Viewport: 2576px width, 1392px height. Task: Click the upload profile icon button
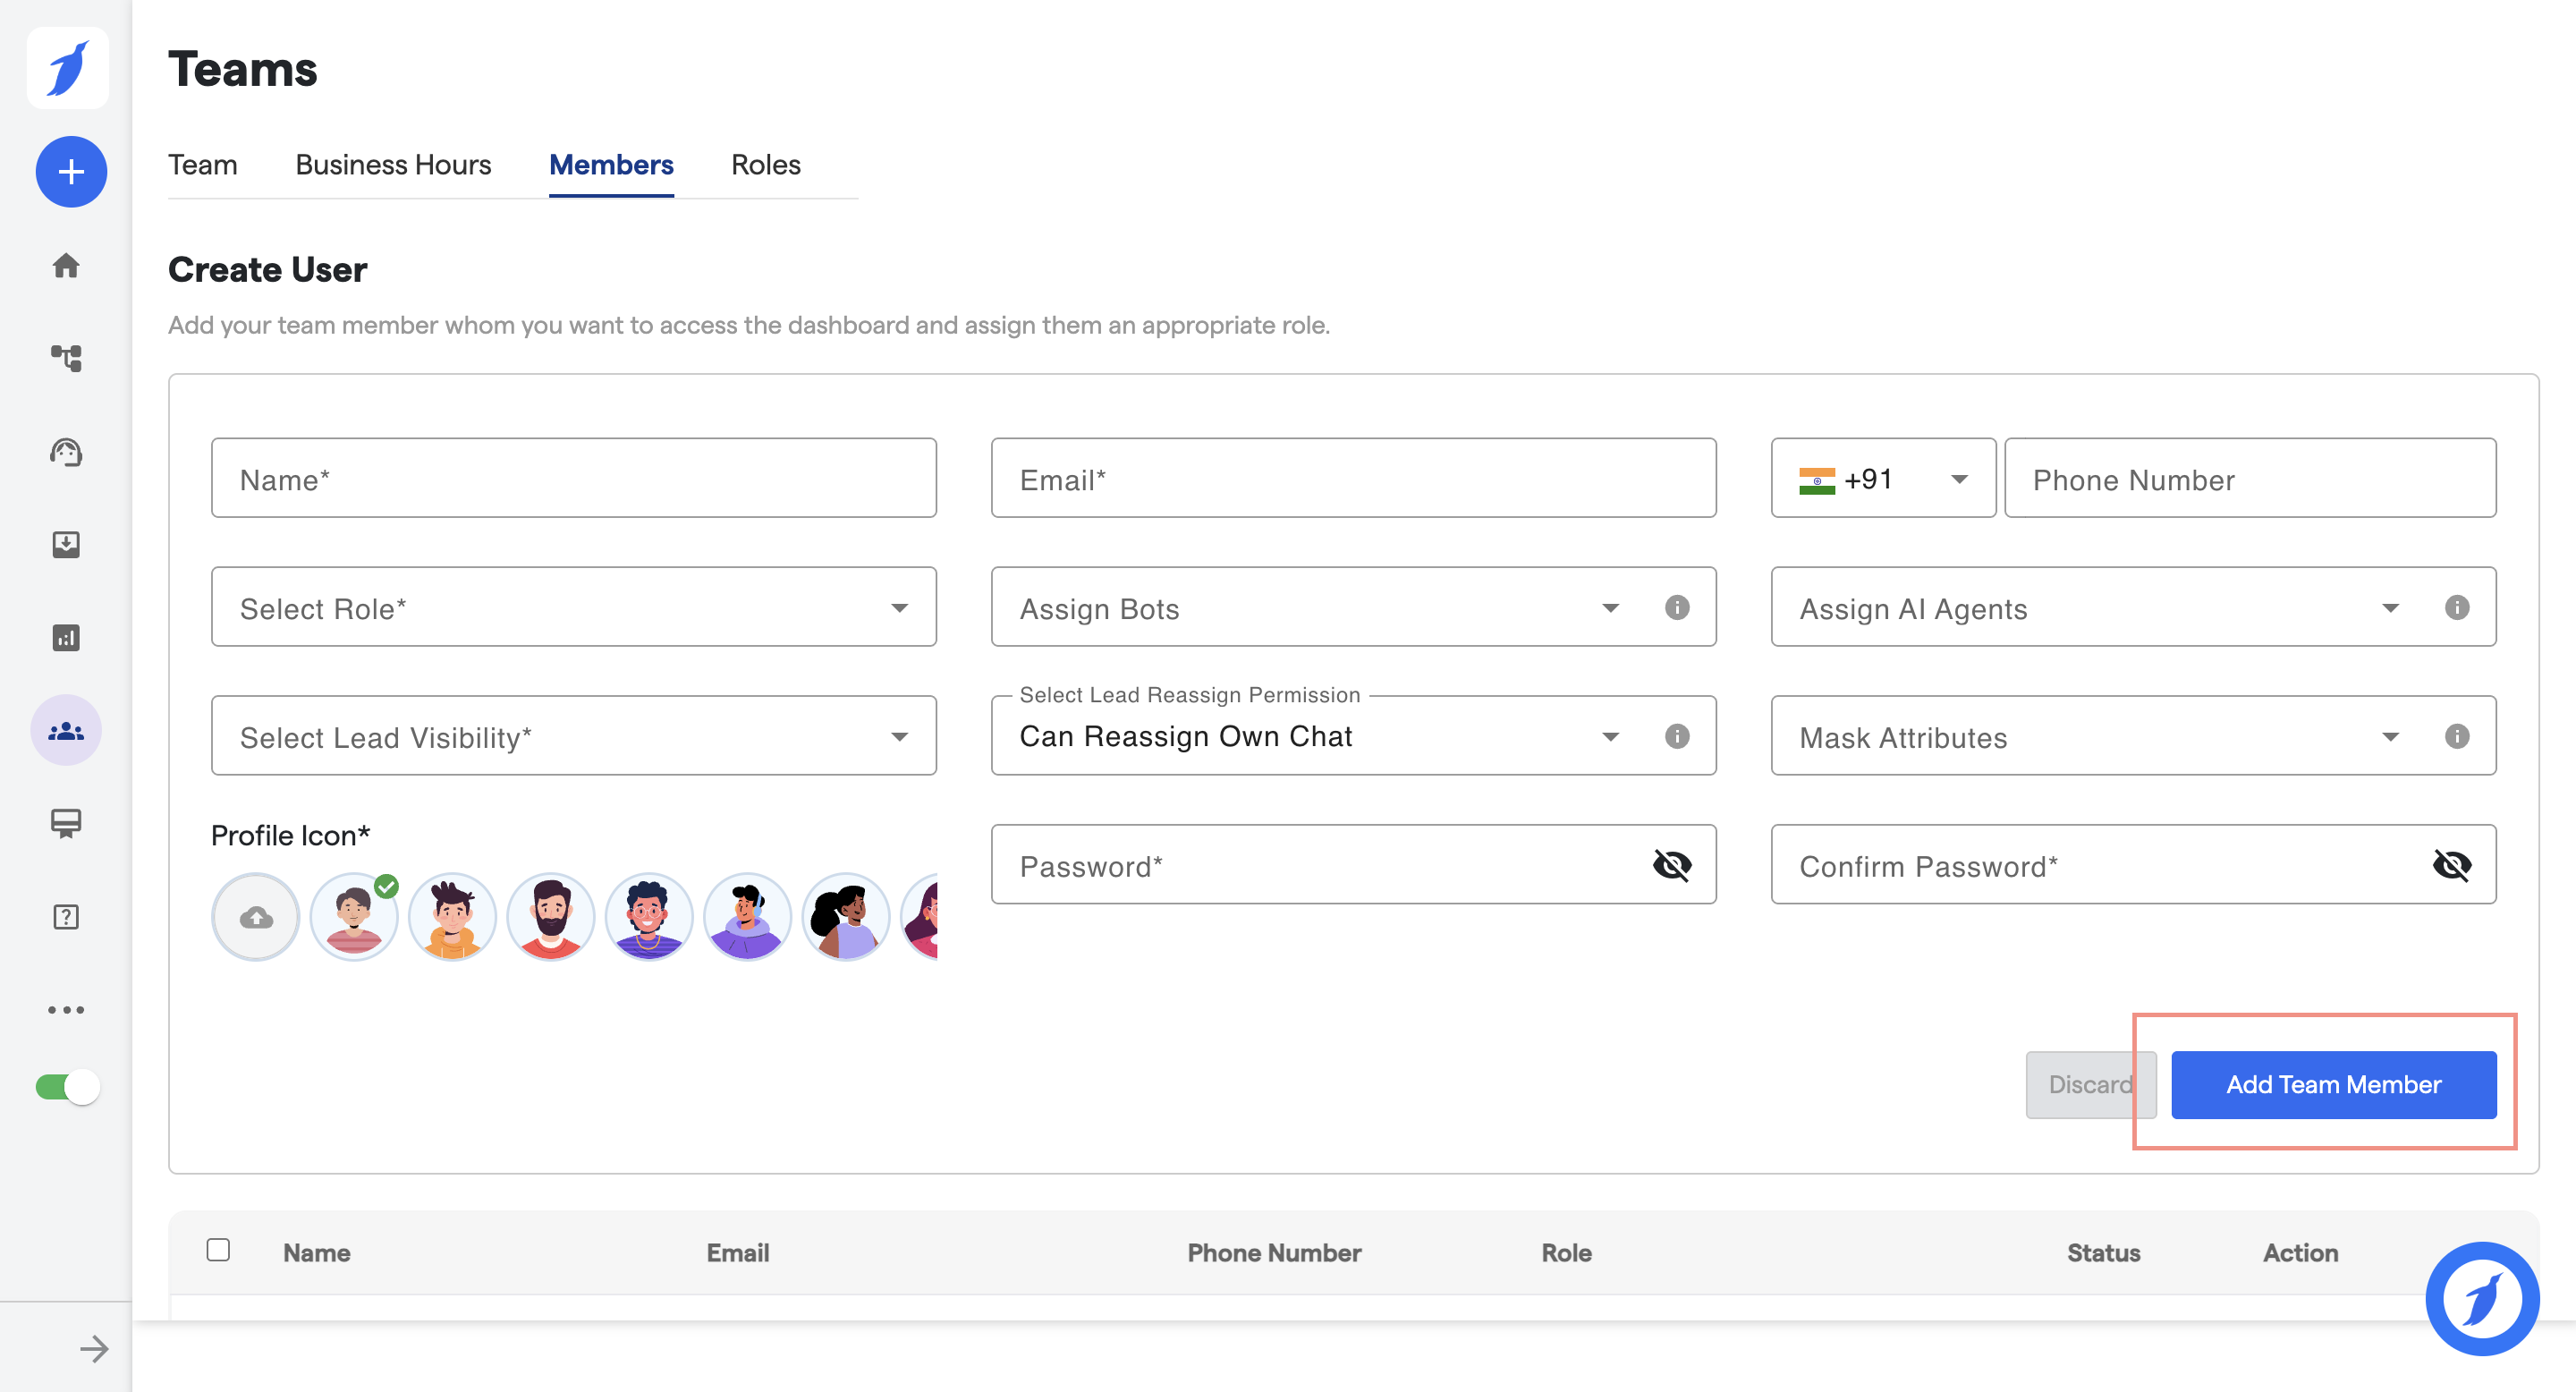[x=256, y=916]
